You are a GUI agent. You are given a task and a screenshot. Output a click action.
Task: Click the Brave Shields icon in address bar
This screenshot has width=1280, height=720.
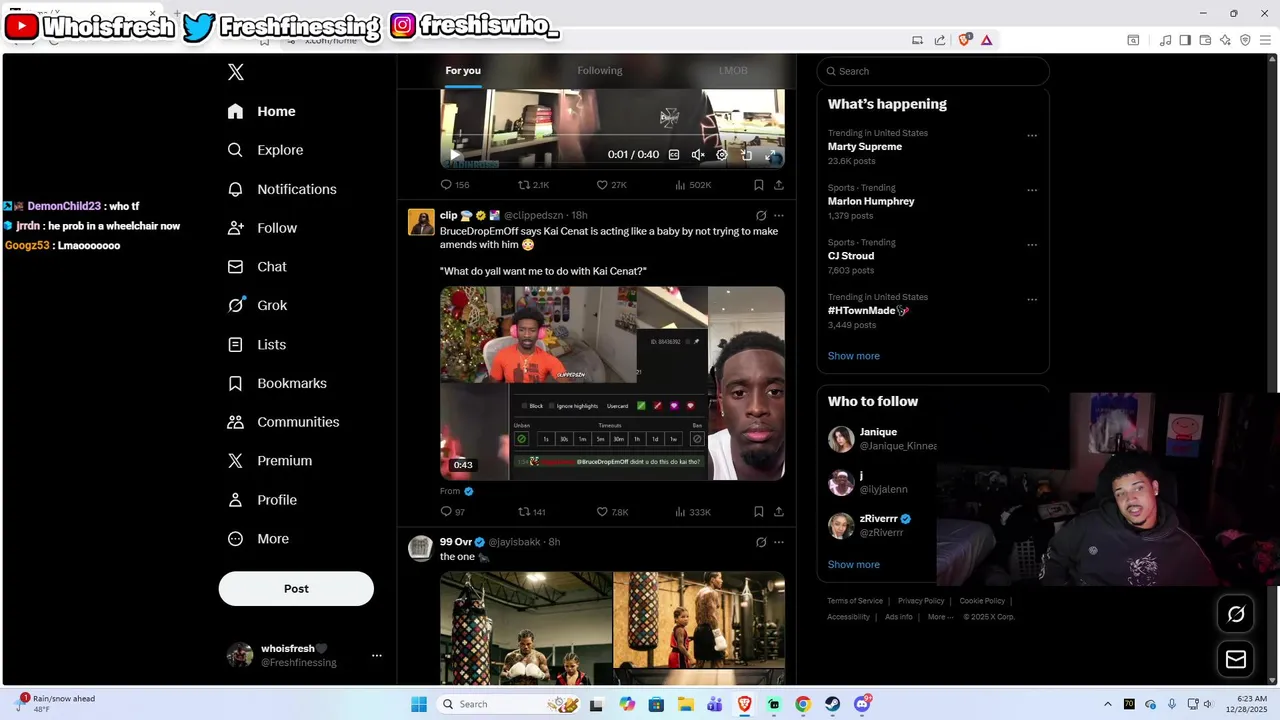pyautogui.click(x=965, y=40)
